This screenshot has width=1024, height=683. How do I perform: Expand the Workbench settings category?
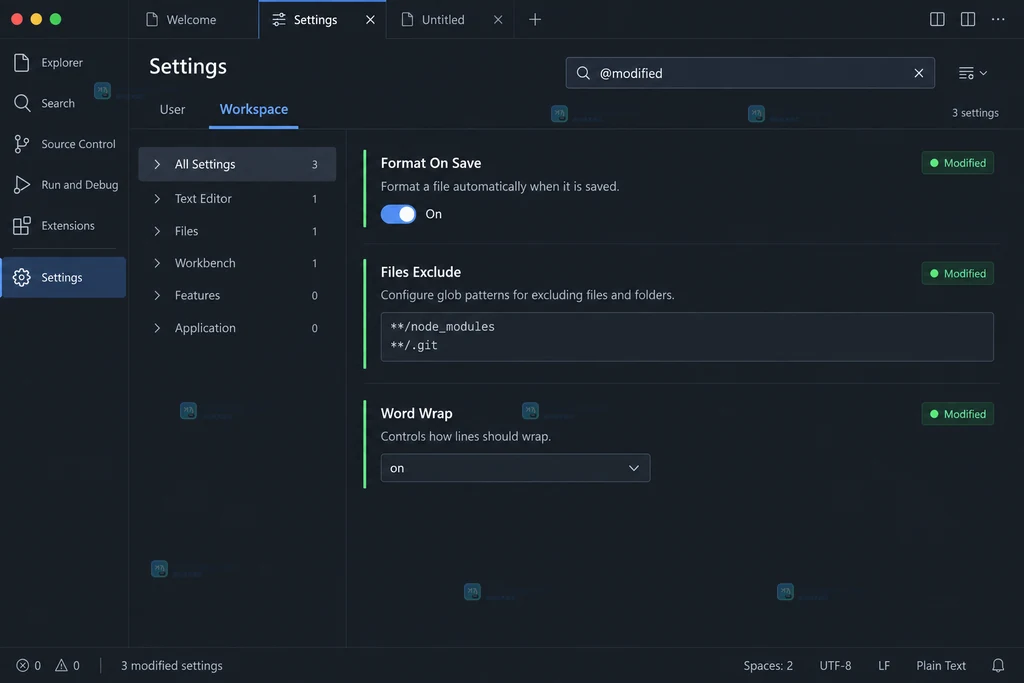click(237, 263)
